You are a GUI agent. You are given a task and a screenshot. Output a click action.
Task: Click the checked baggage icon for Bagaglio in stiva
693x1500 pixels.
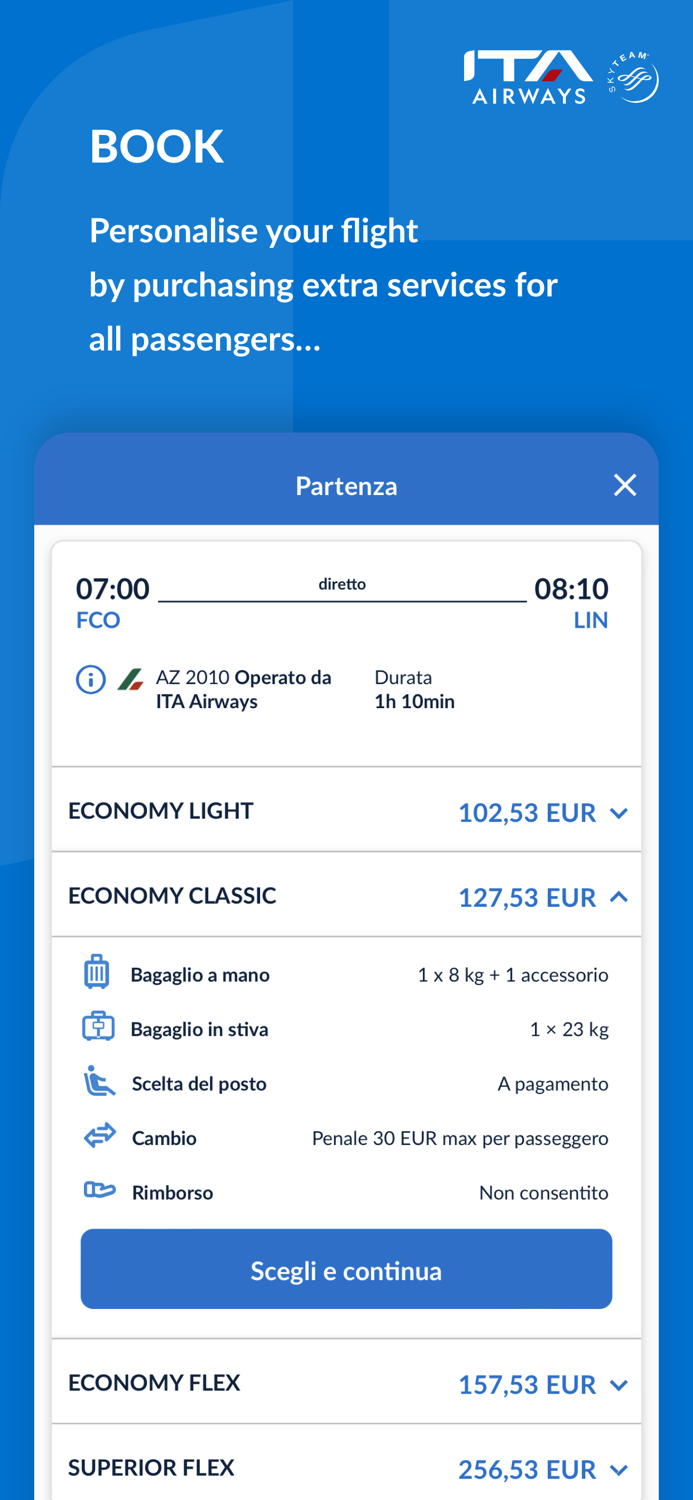click(97, 1026)
